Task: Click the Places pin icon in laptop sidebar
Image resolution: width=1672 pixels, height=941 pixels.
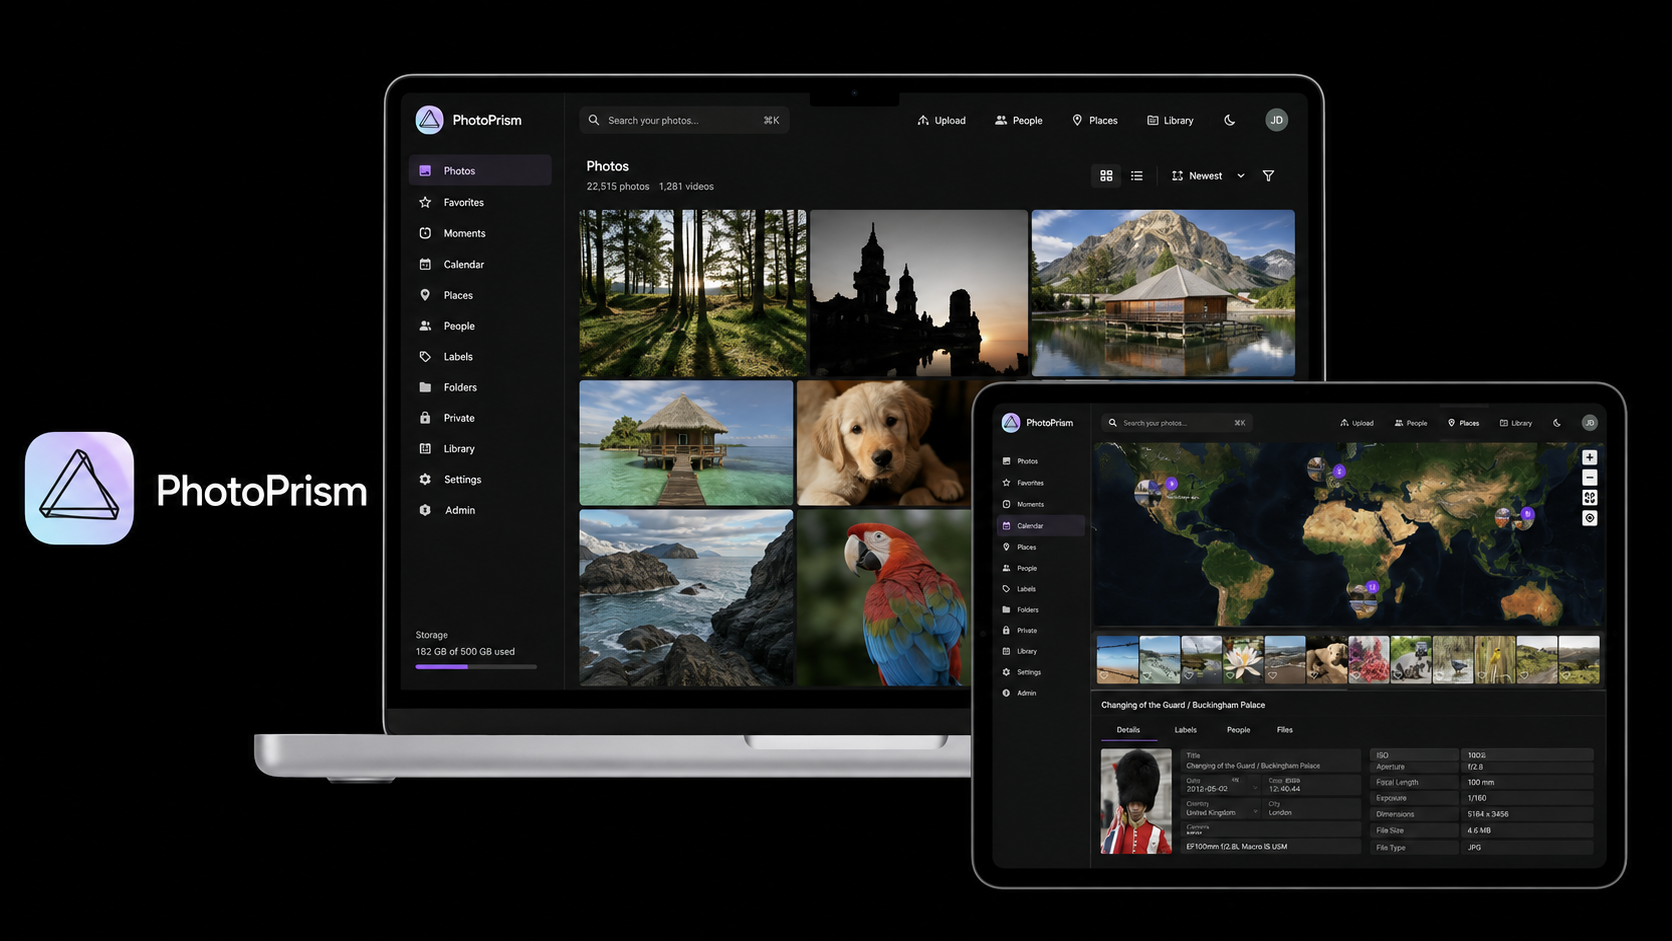Action: (425, 295)
